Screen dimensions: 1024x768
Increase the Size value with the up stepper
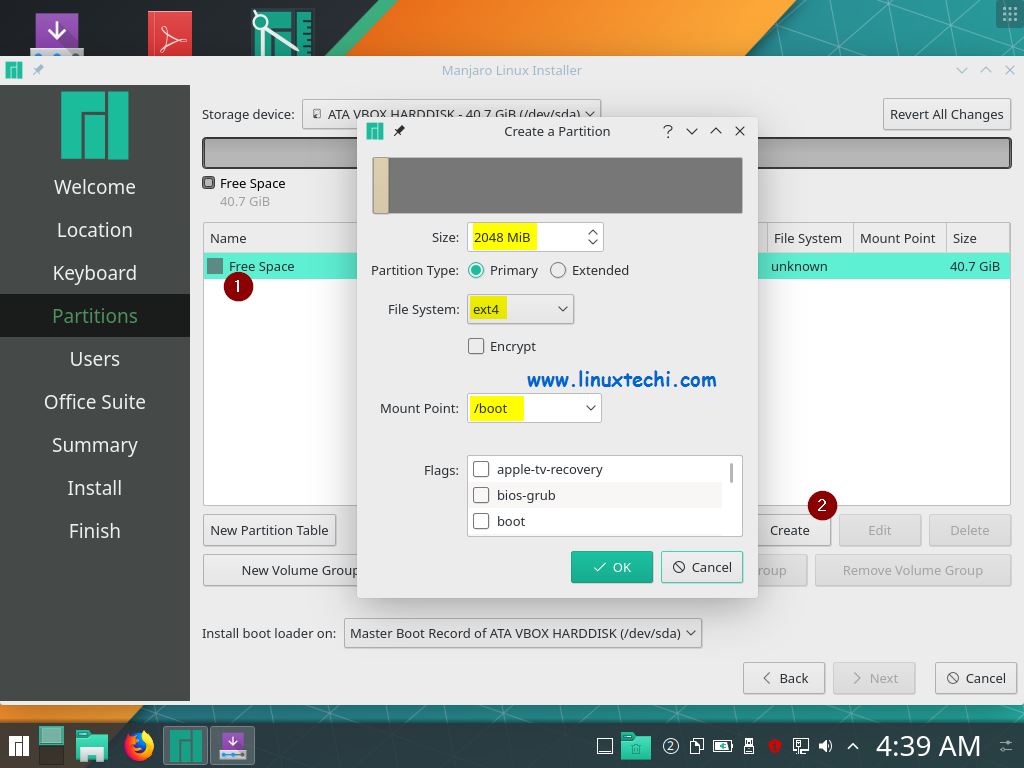592,231
